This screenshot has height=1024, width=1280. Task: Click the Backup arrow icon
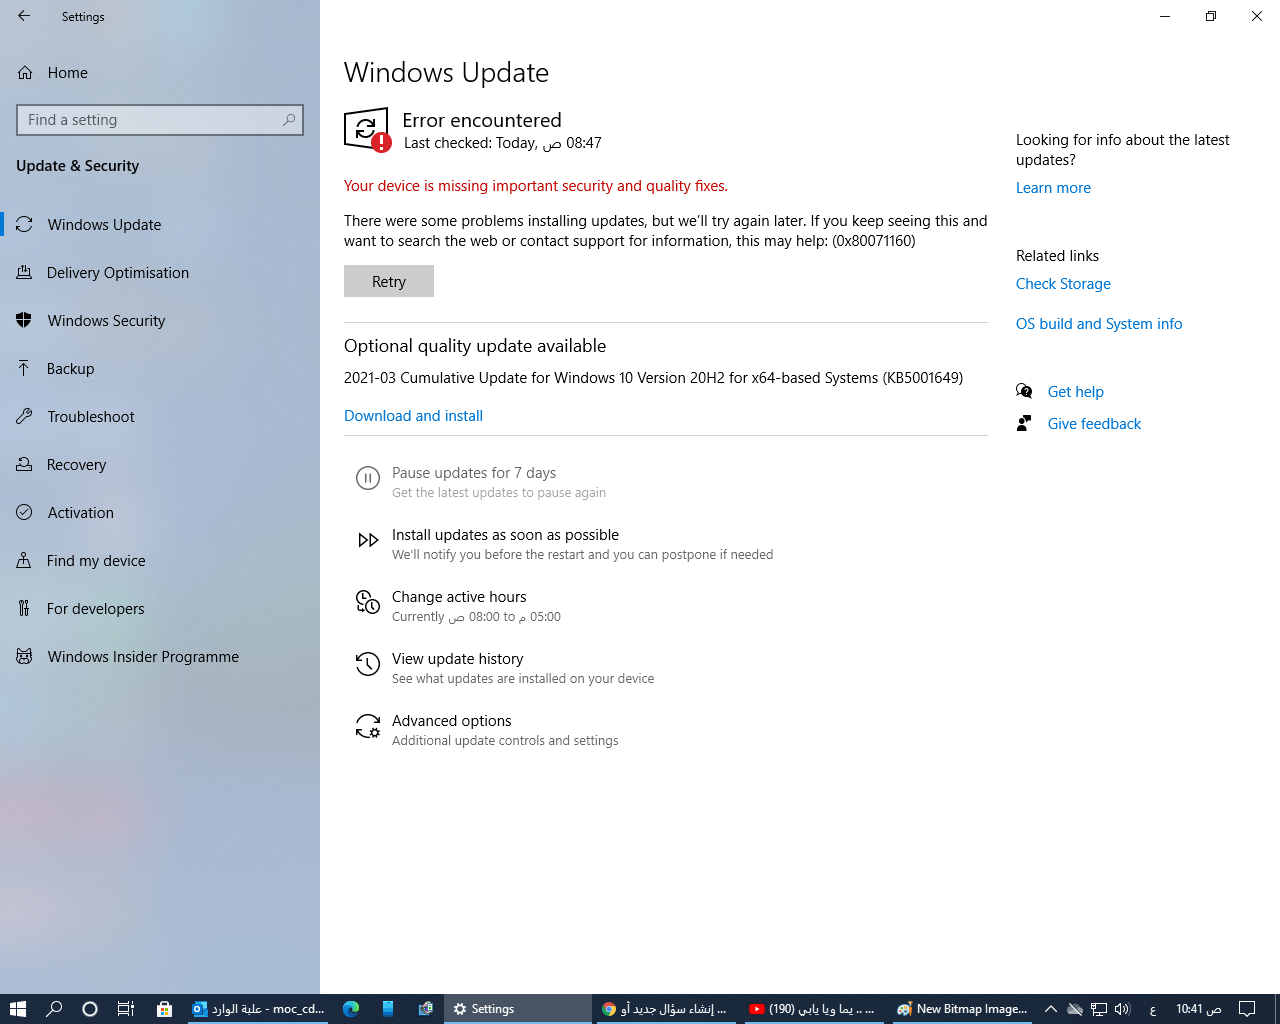tap(24, 368)
